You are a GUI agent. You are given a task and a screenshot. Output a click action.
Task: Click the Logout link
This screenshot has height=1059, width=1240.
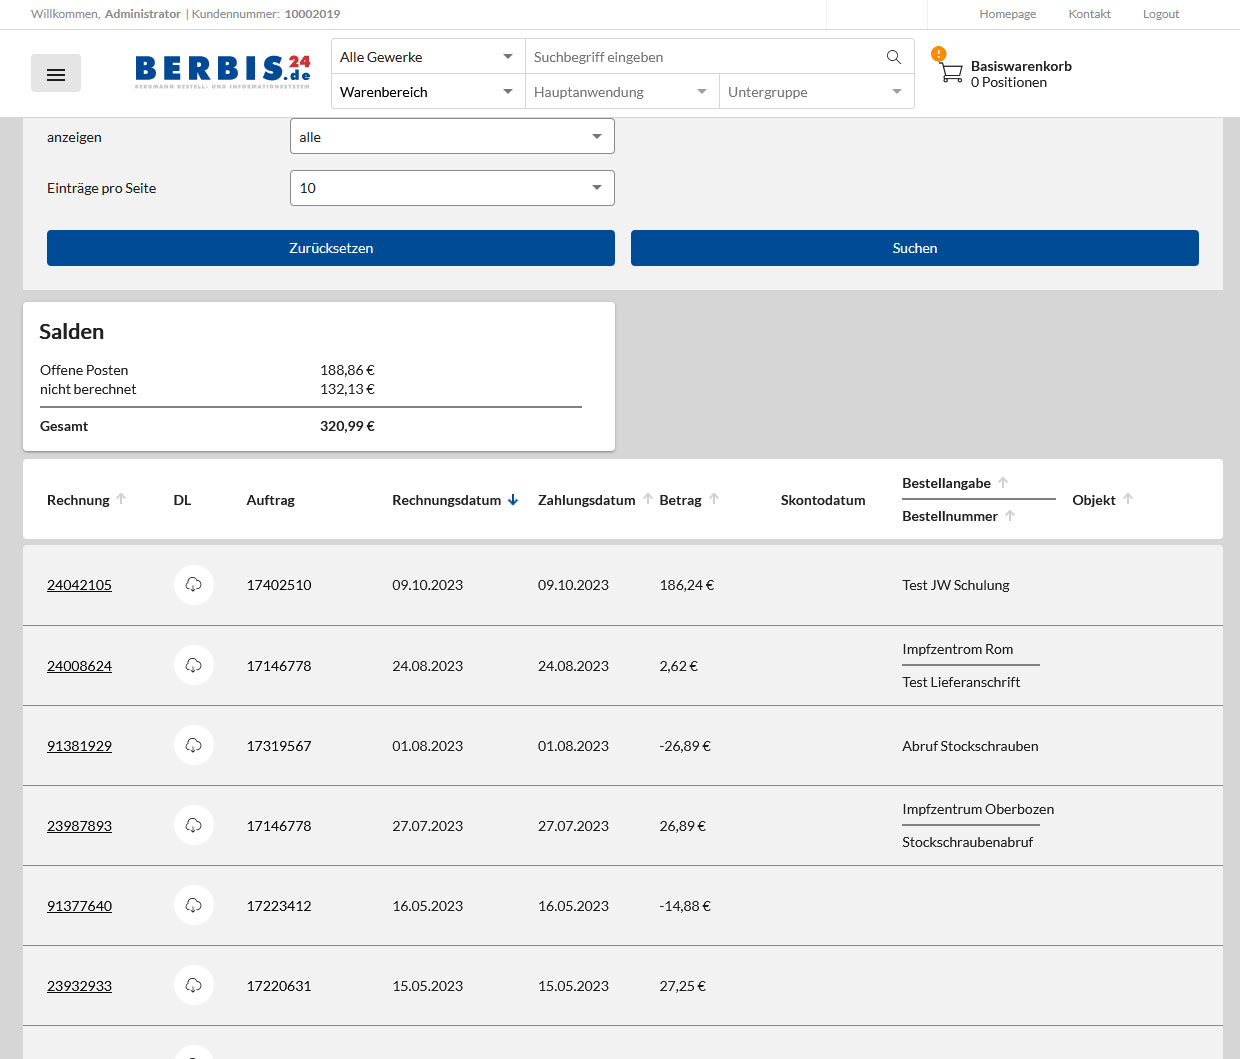click(1161, 14)
